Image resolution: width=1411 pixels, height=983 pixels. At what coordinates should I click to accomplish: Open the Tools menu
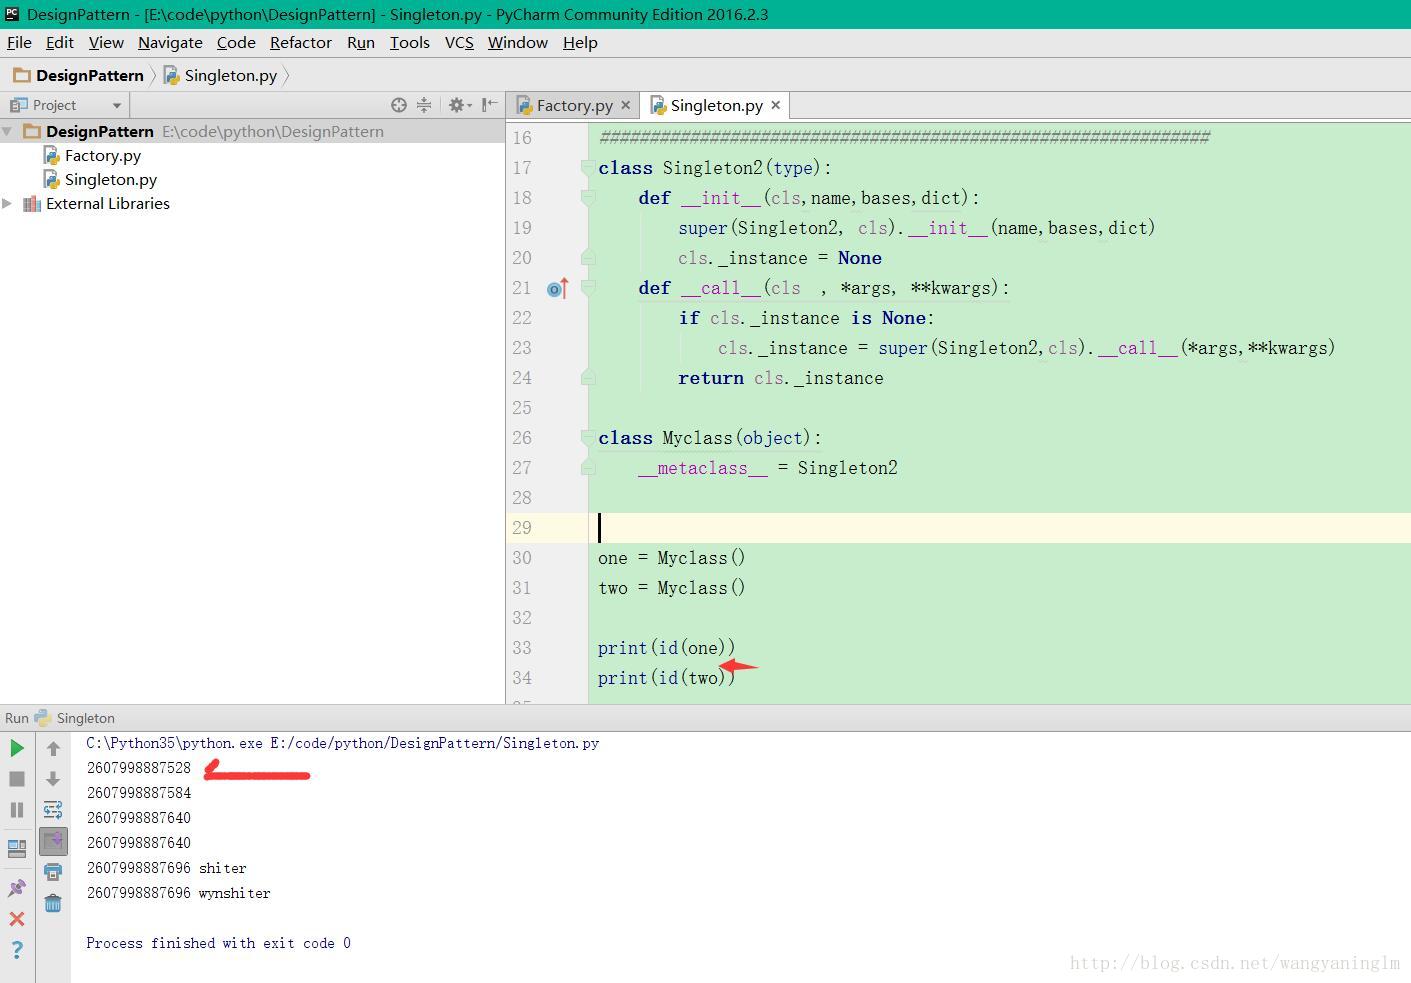click(x=409, y=42)
